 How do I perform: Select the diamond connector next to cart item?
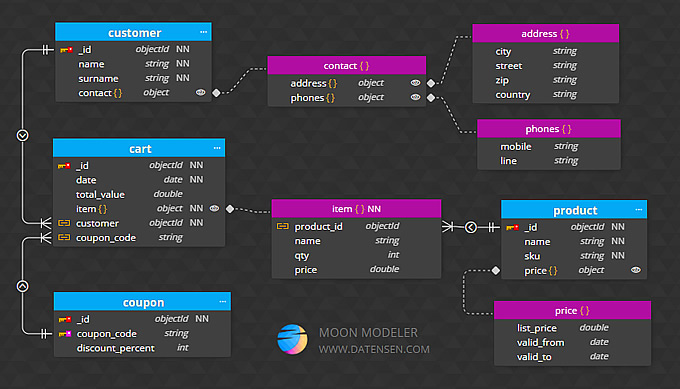[x=230, y=209]
